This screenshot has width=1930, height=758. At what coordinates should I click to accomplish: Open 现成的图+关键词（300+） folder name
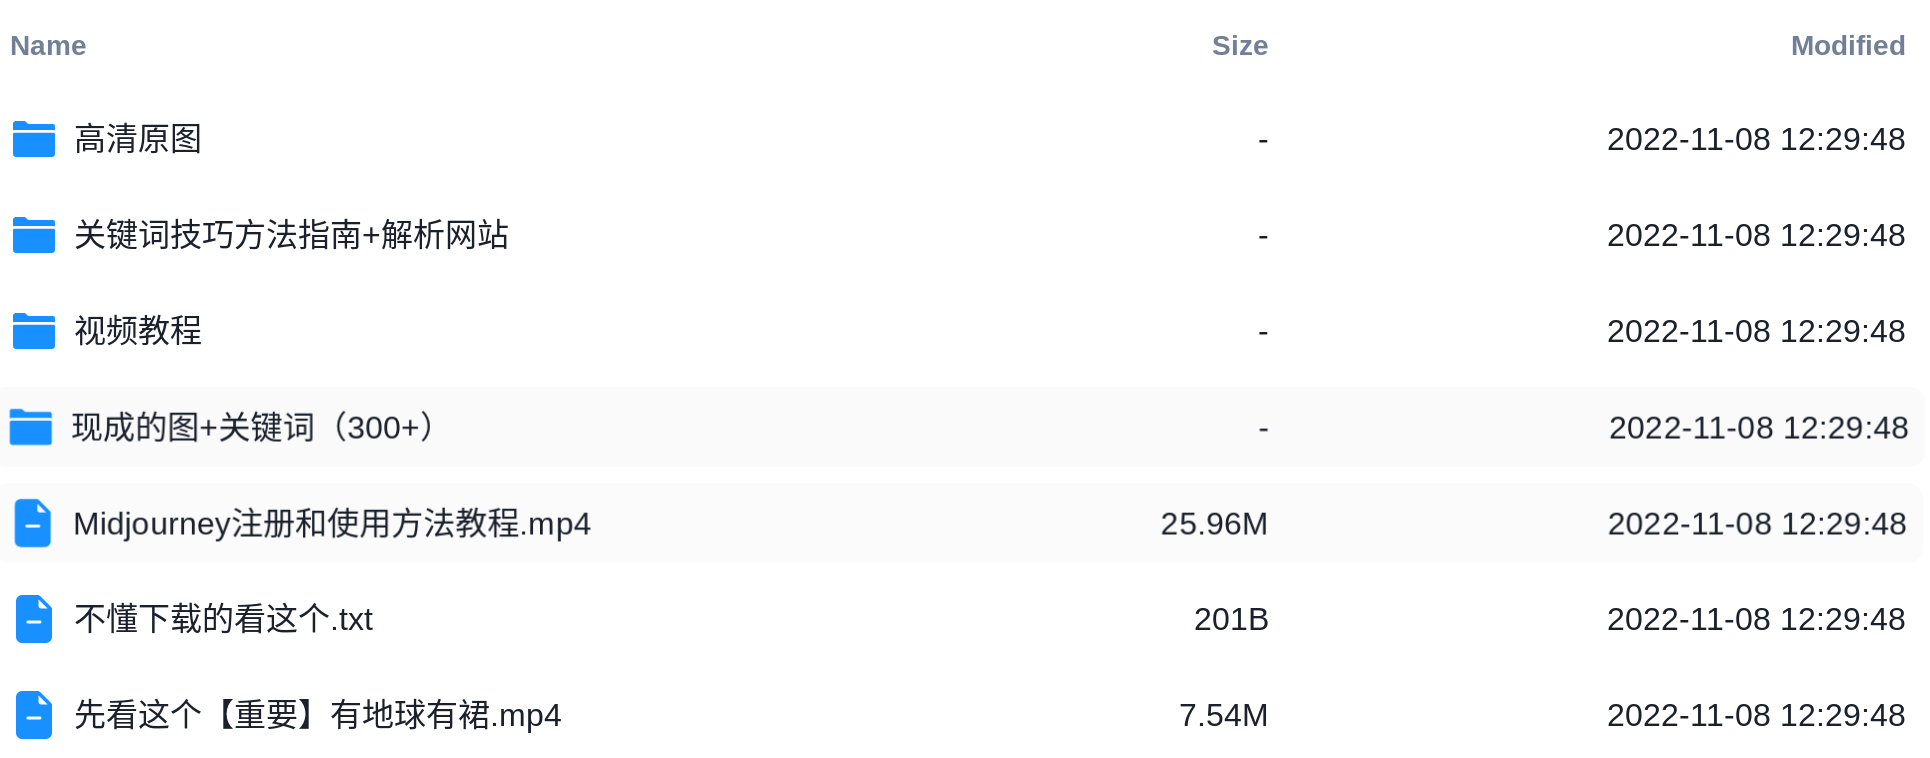[x=256, y=427]
